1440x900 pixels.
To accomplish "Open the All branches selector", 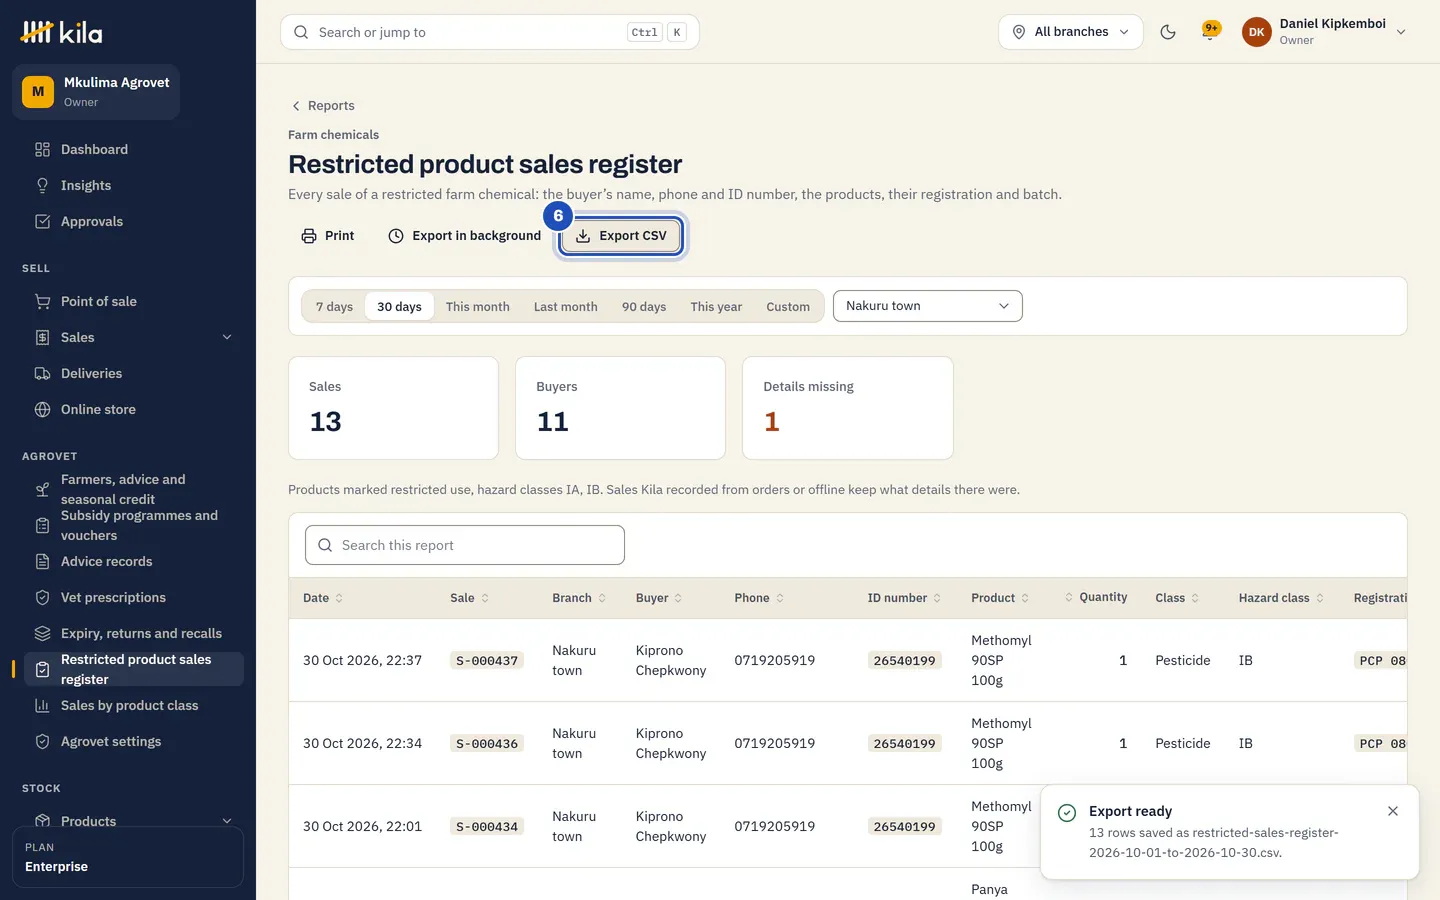I will coord(1070,32).
